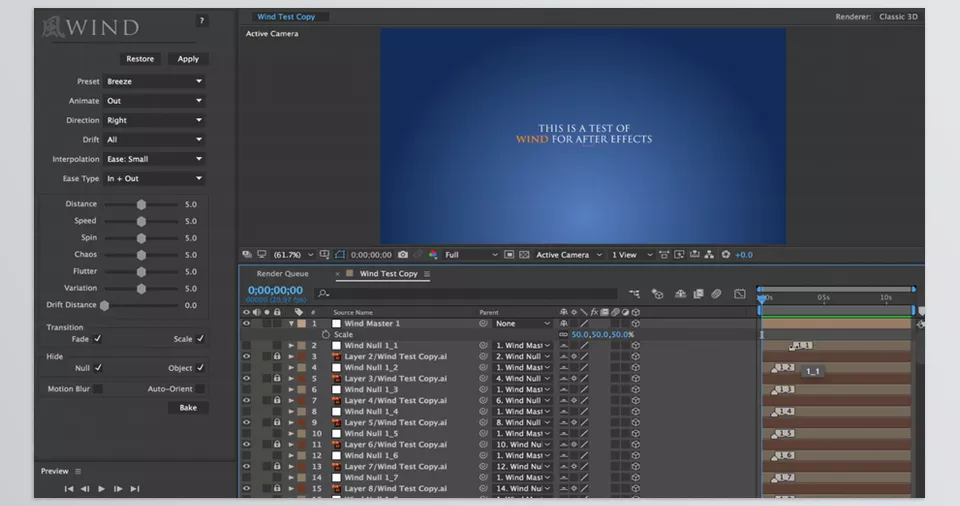960x506 pixels.
Task: Uncheck the Fade transition checkbox
Action: click(x=98, y=339)
